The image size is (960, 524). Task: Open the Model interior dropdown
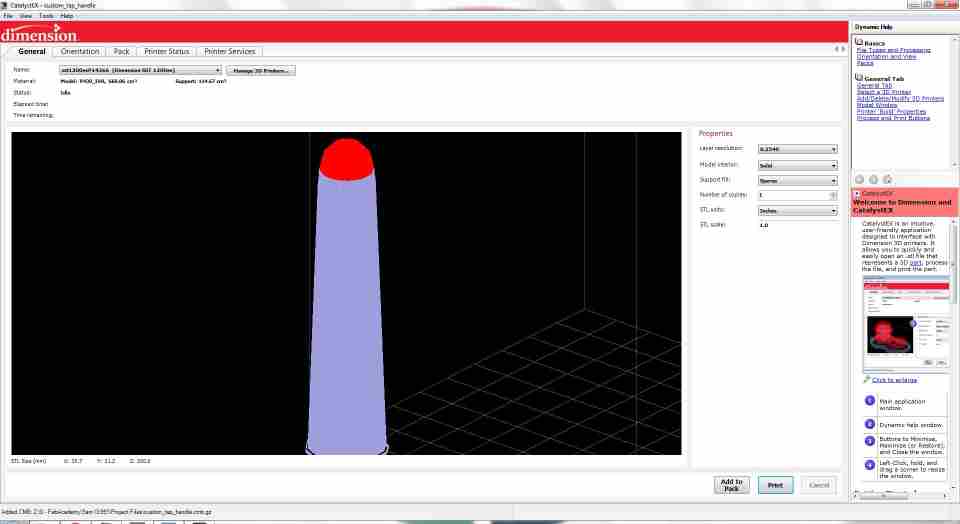pos(797,165)
